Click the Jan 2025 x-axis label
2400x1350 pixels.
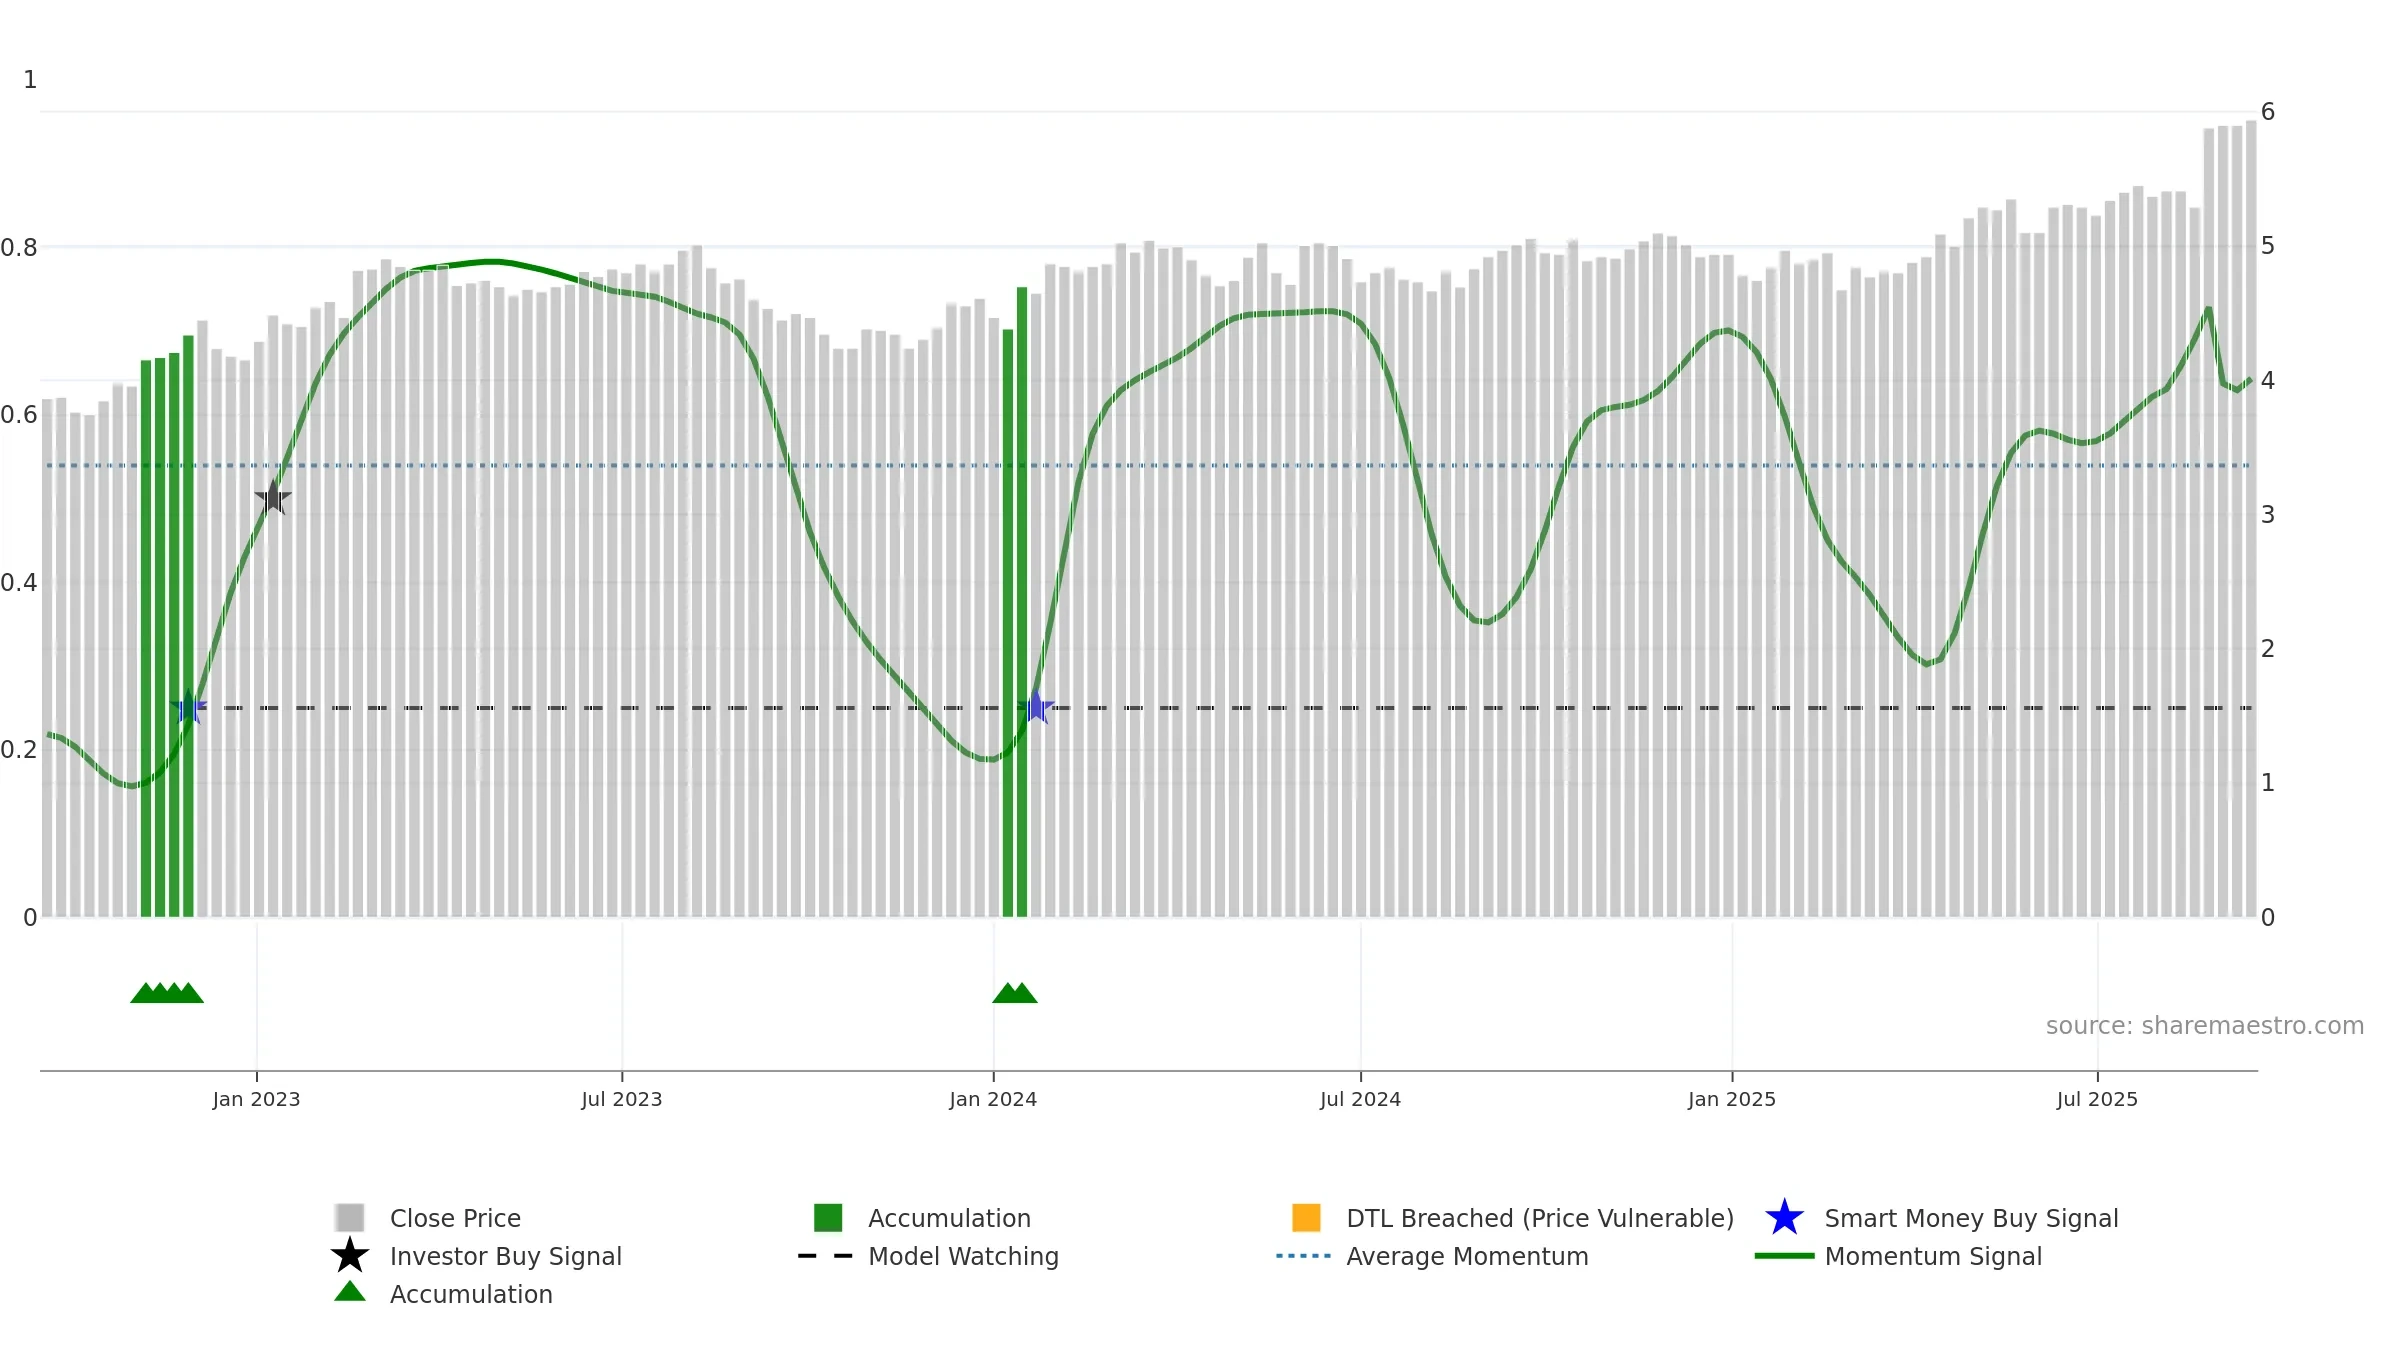[x=1732, y=1100]
